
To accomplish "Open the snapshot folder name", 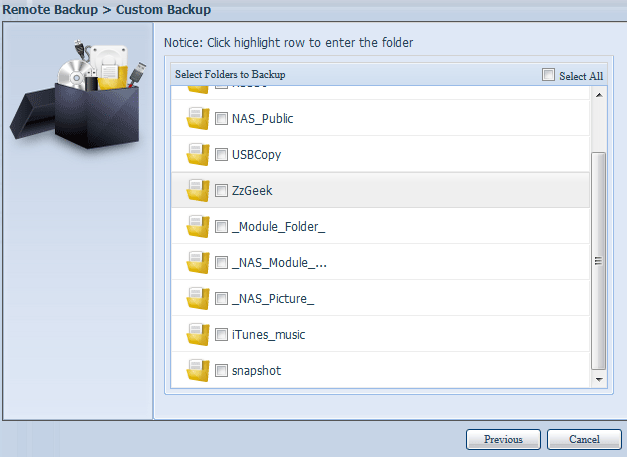I will pos(256,371).
